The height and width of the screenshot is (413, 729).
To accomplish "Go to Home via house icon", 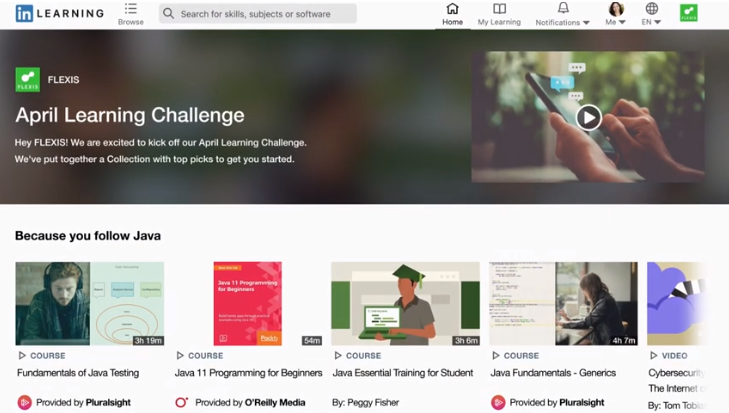I will [452, 8].
